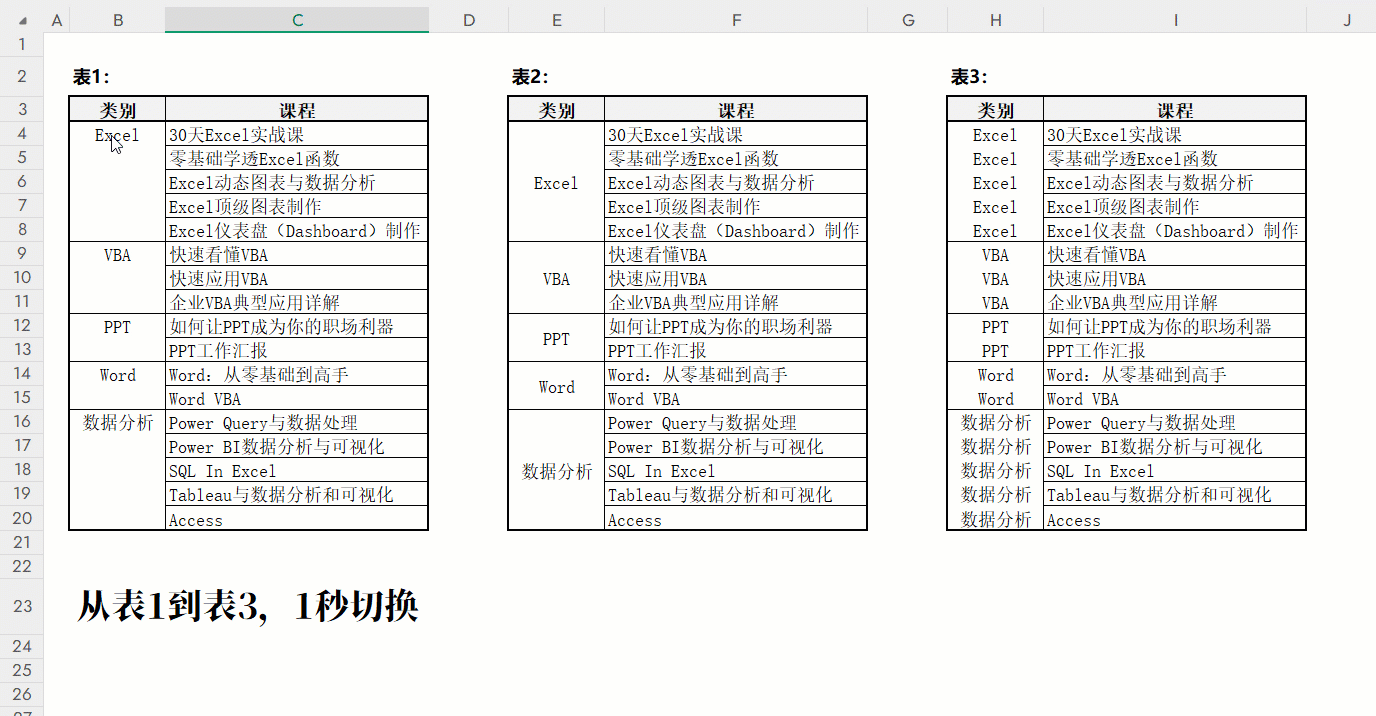
Task: Click '快速看懂VBA' in 表1
Action: click(297, 254)
